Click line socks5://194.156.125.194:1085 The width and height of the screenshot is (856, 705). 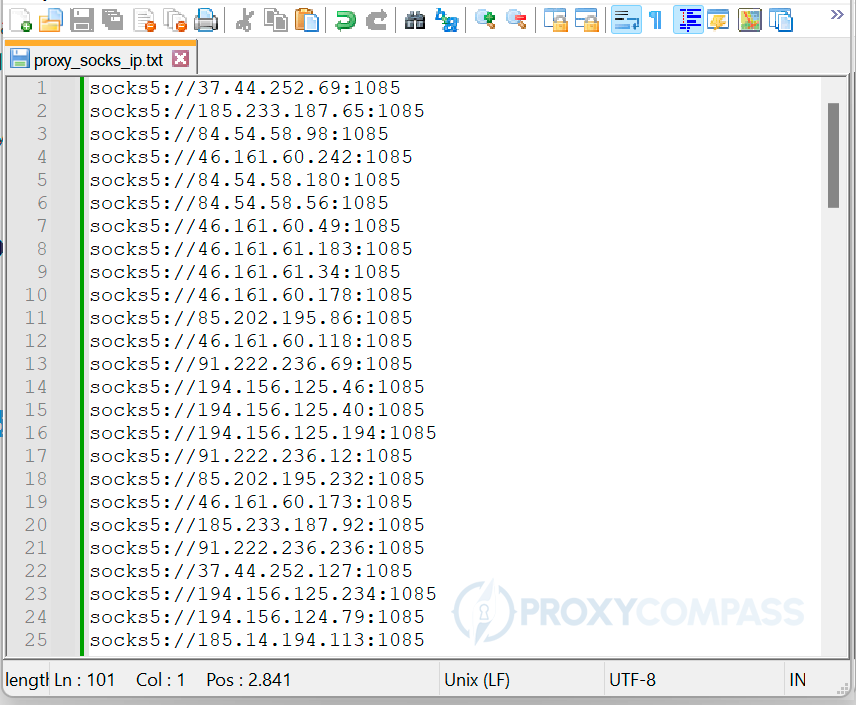coord(263,433)
